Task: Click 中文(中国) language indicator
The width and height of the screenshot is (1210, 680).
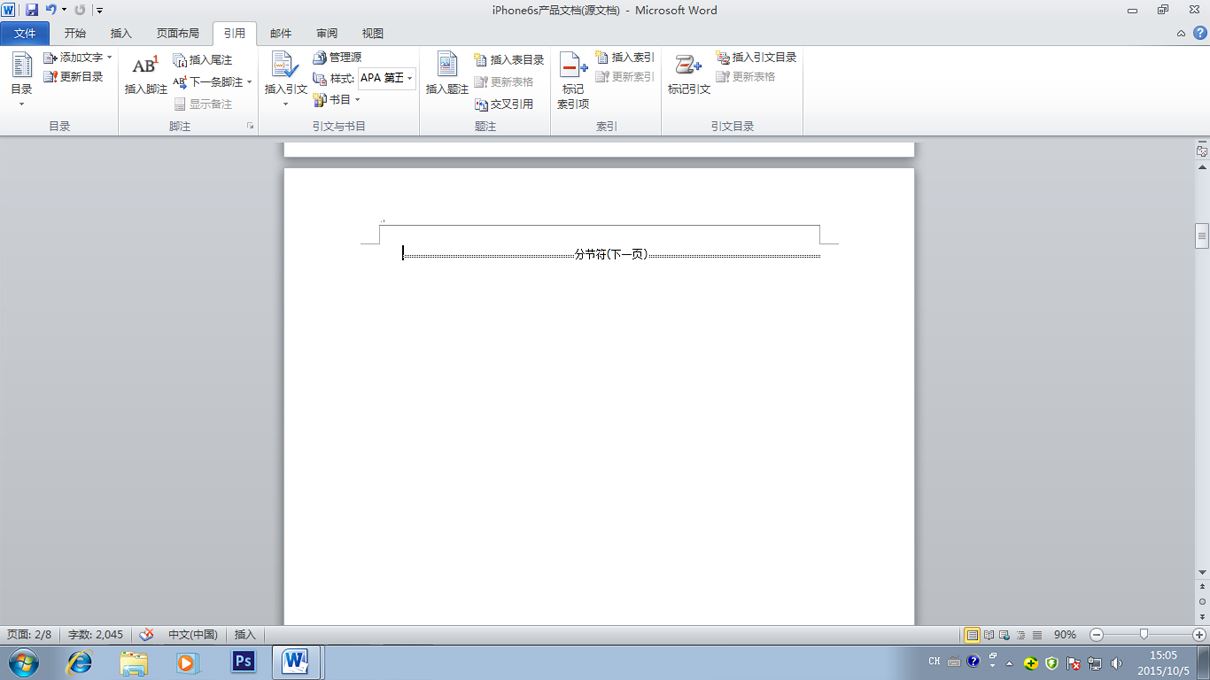Action: tap(193, 635)
